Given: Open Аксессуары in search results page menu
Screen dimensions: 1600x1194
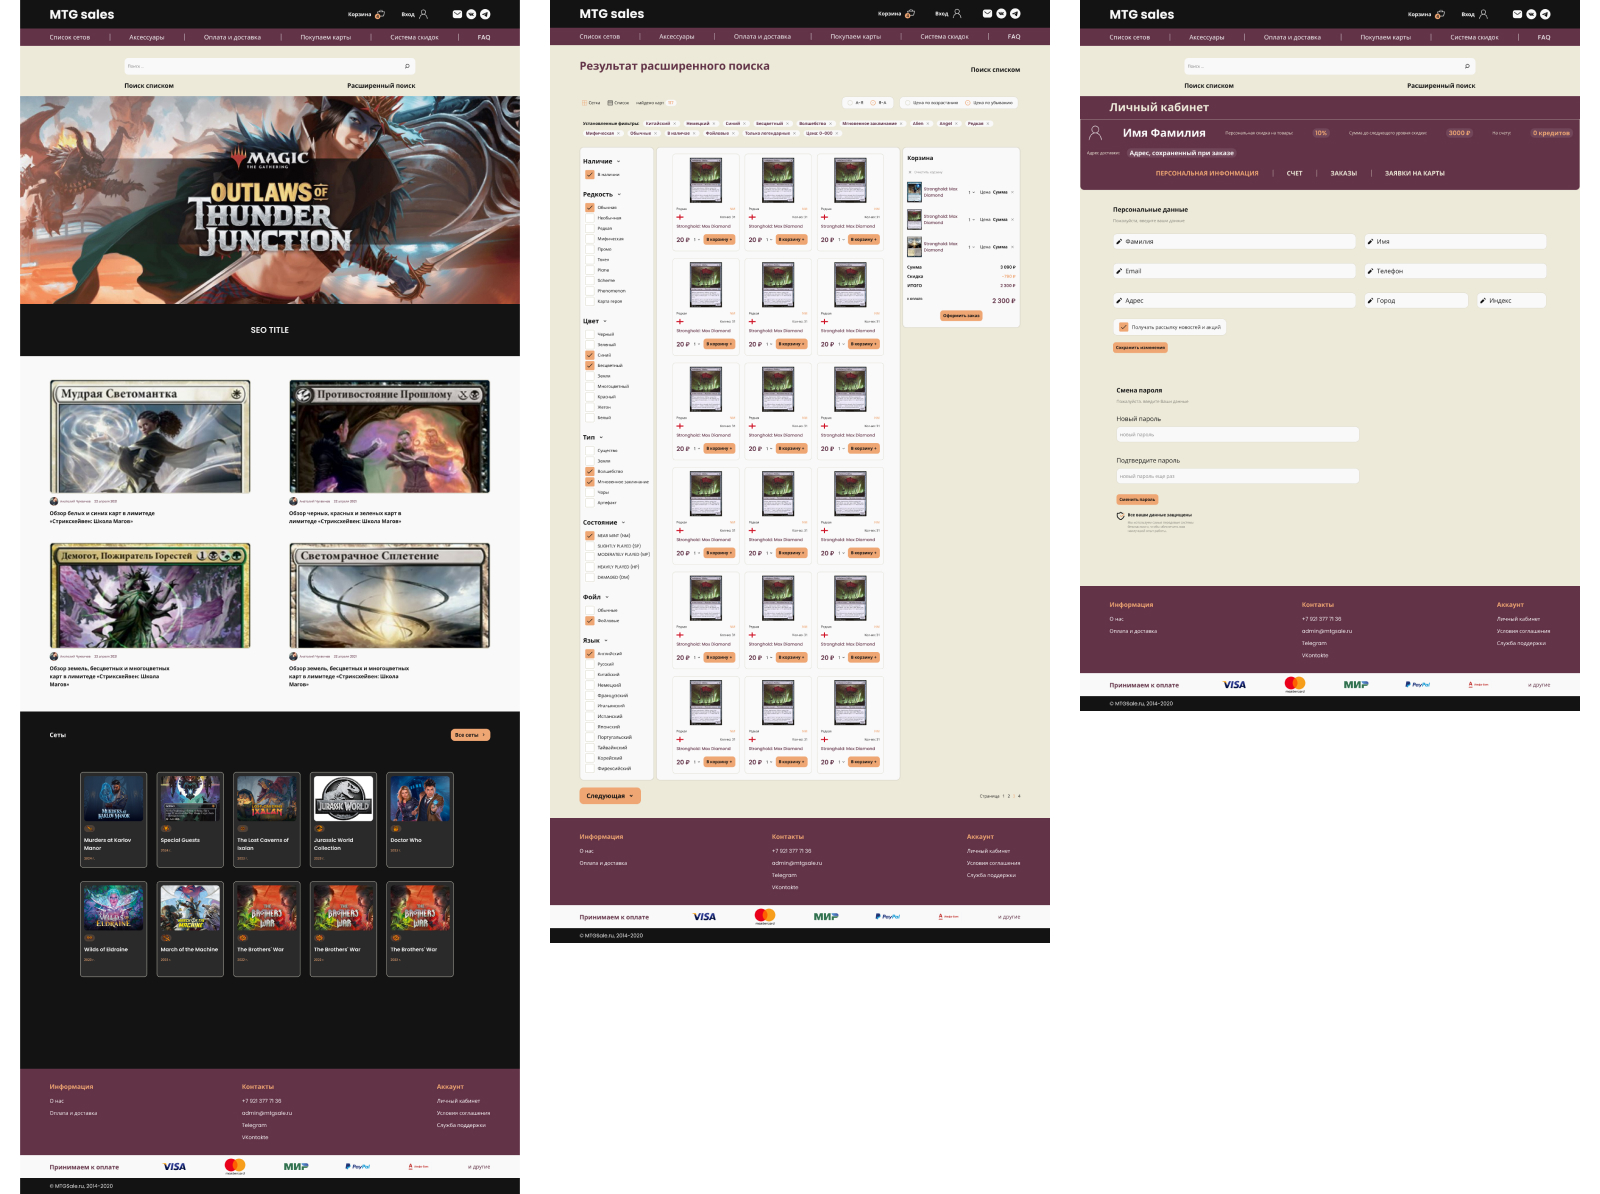Looking at the screenshot, I should point(677,37).
